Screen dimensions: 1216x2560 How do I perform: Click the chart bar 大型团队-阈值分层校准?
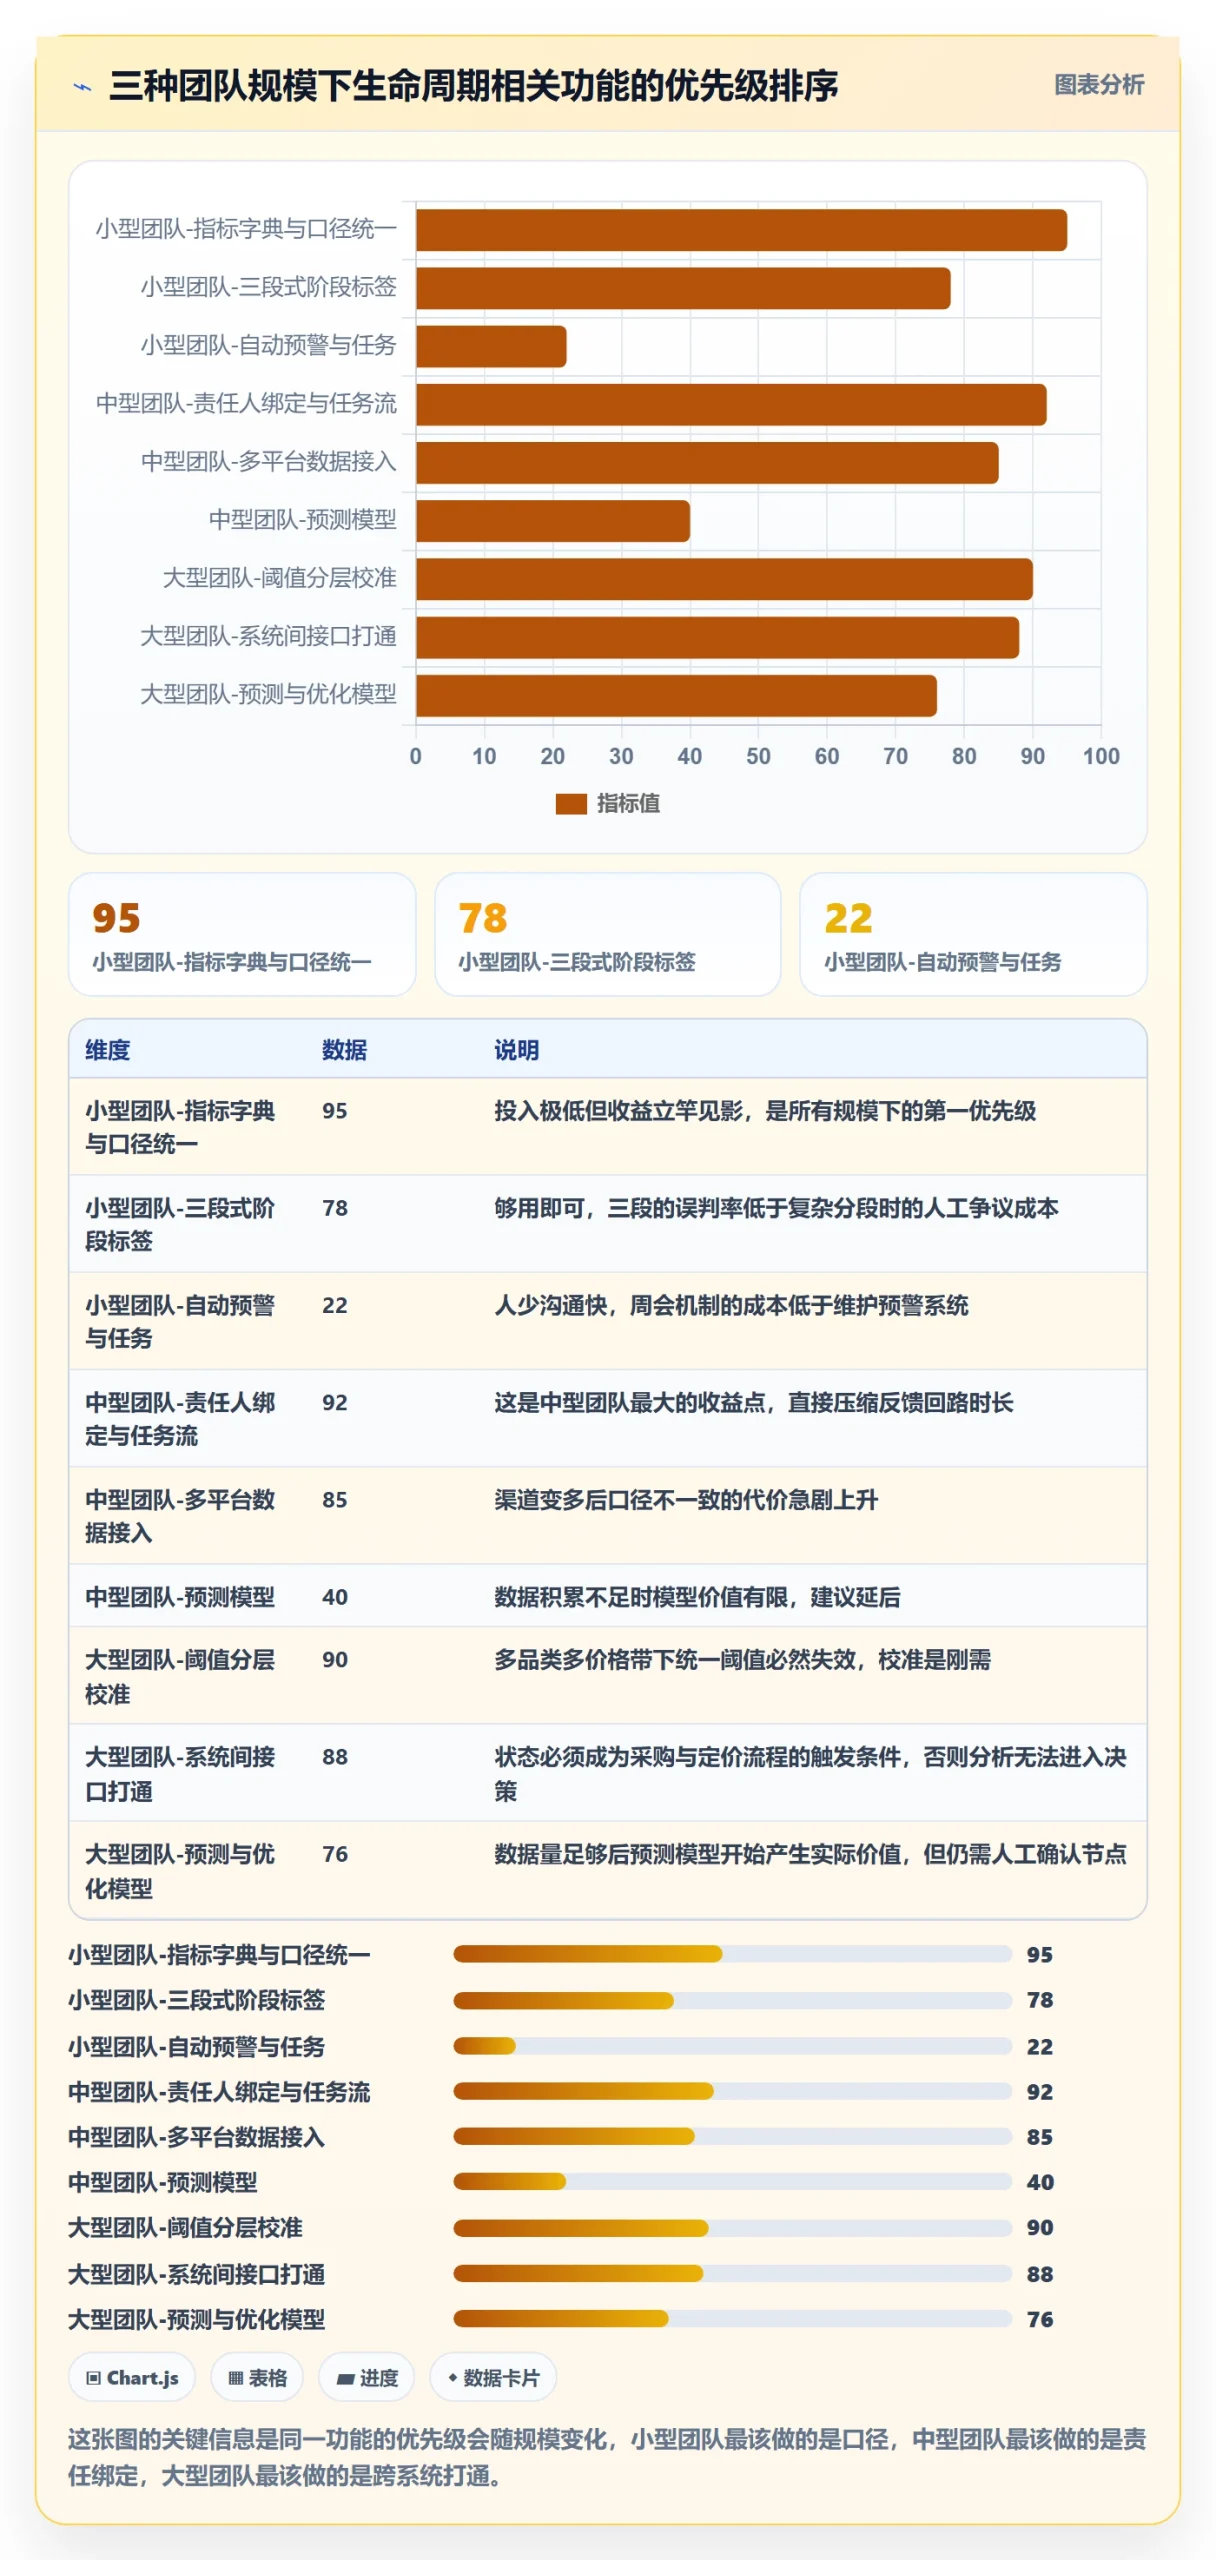pos(724,579)
